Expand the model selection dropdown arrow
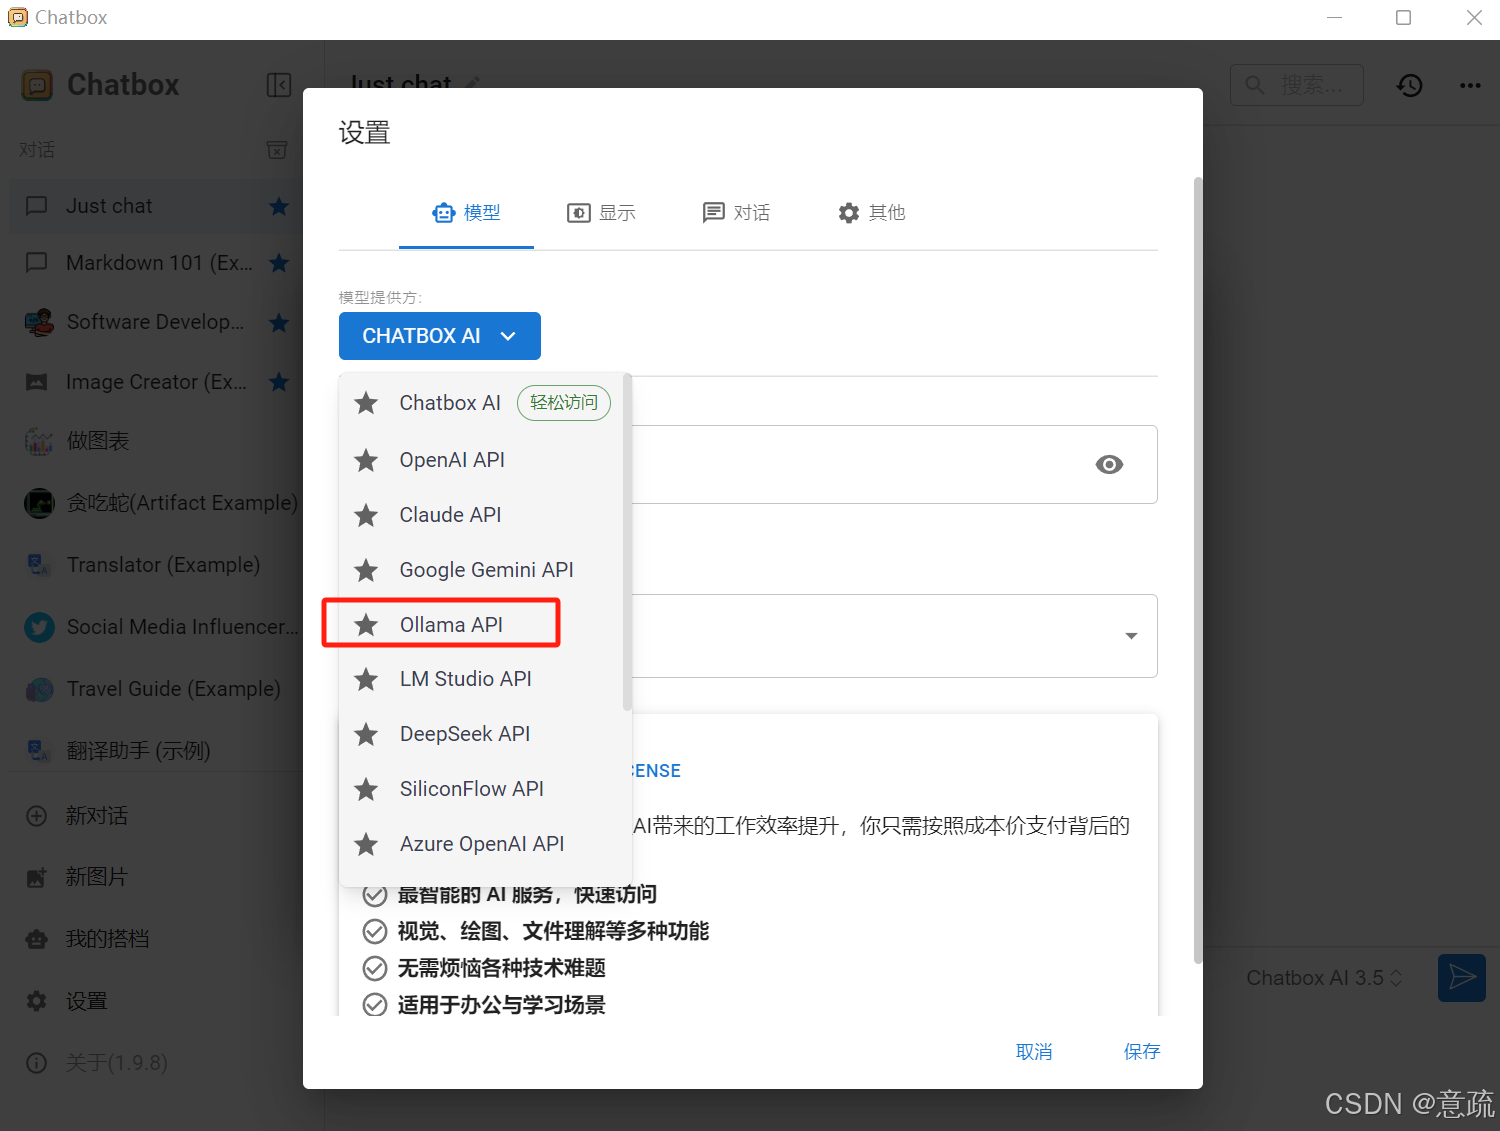Screen dimensions: 1500x1131 [x=1131, y=636]
